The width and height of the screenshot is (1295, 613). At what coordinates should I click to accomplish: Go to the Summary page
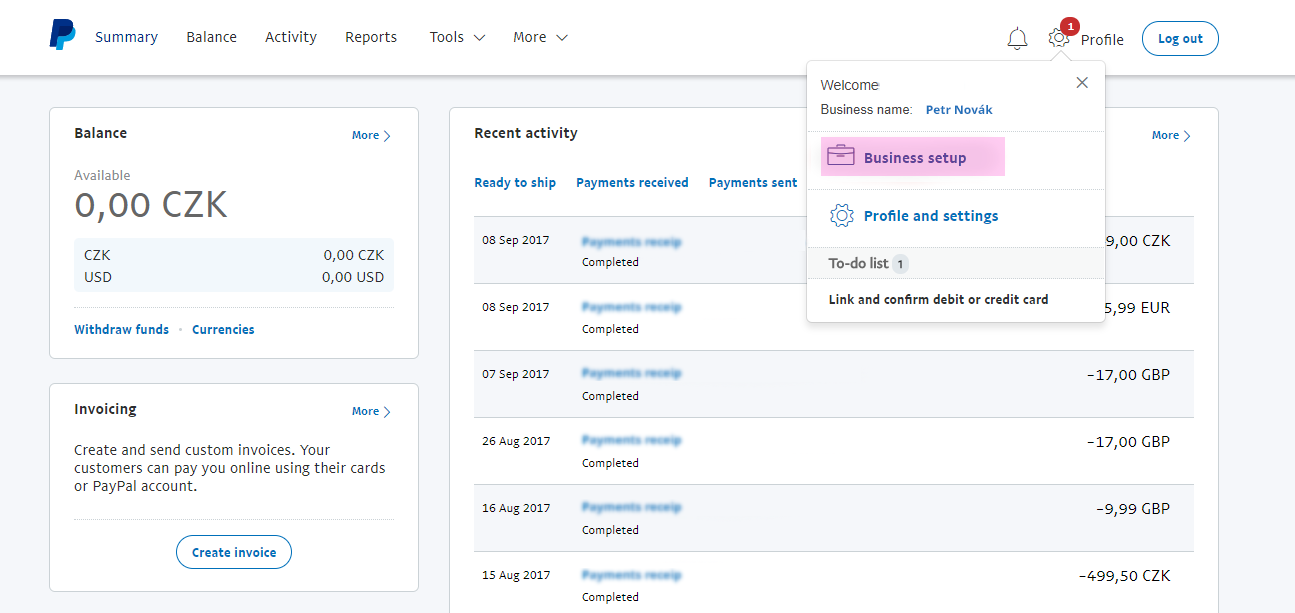coord(126,37)
